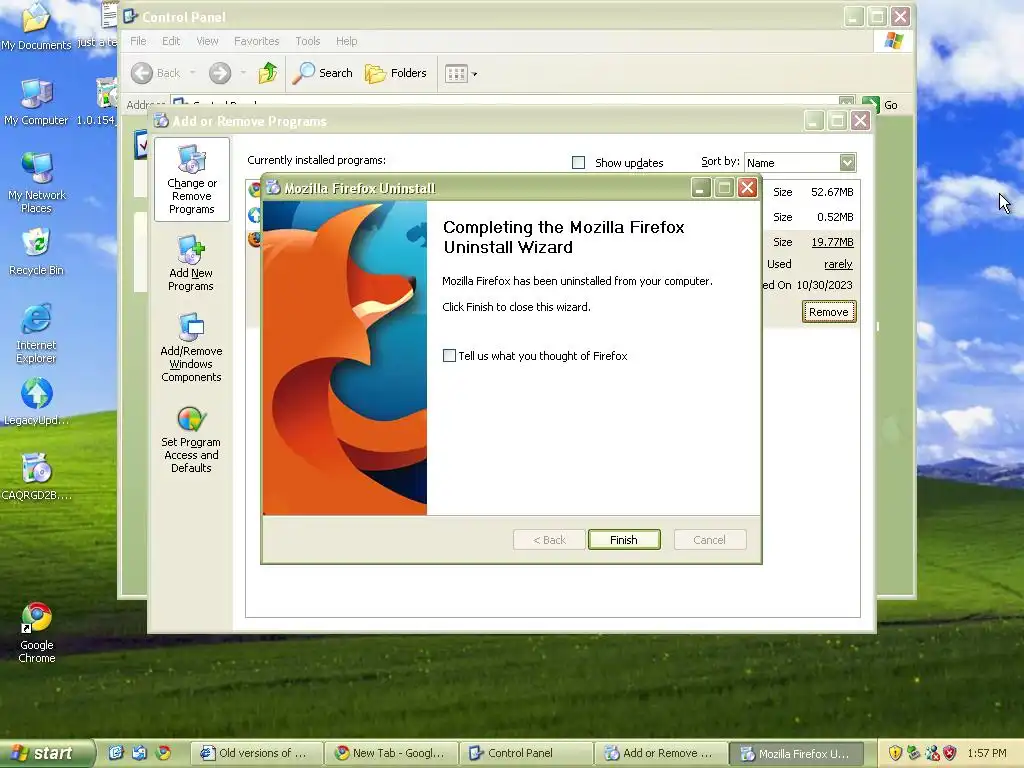Click the 'rarely' used frequency link
Image resolution: width=1024 pixels, height=768 pixels.
(838, 264)
